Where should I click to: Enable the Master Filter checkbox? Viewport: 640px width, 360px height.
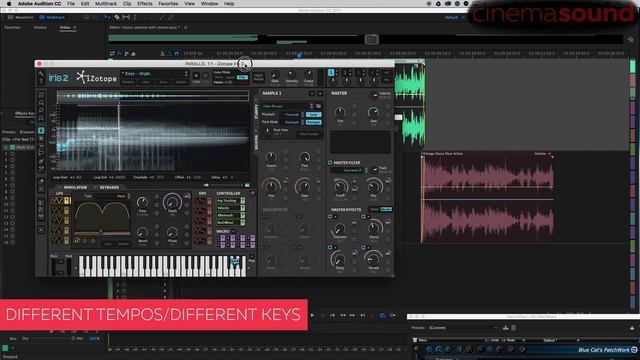coord(330,162)
